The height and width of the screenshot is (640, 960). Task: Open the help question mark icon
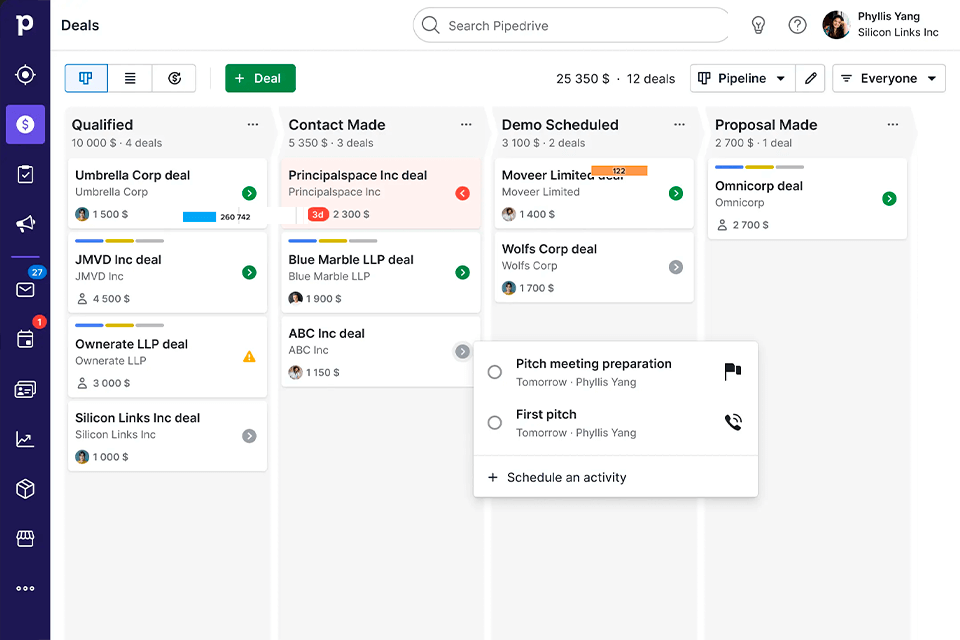click(x=797, y=25)
